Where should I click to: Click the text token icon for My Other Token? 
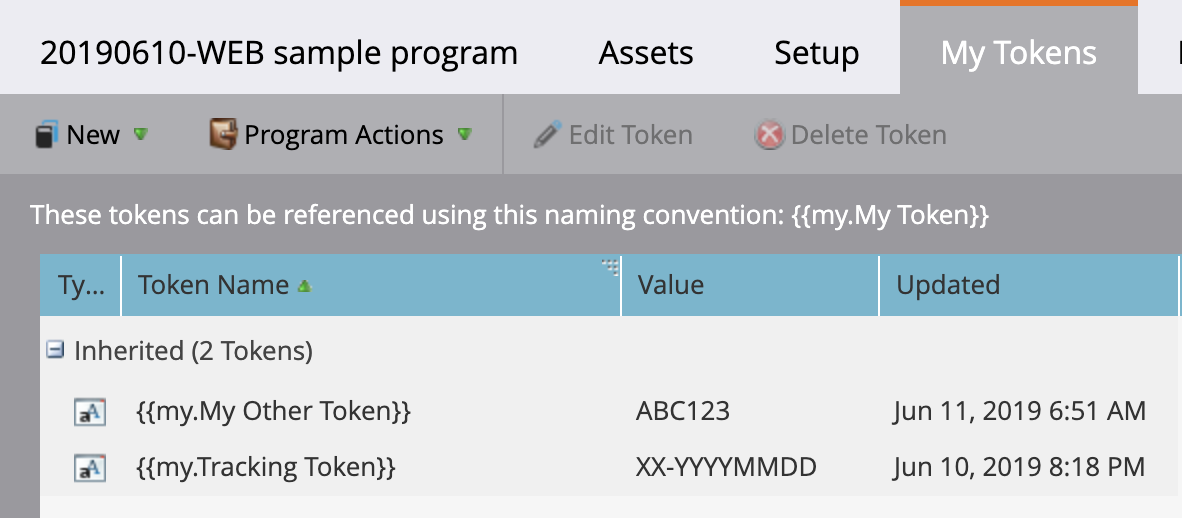pyautogui.click(x=90, y=412)
